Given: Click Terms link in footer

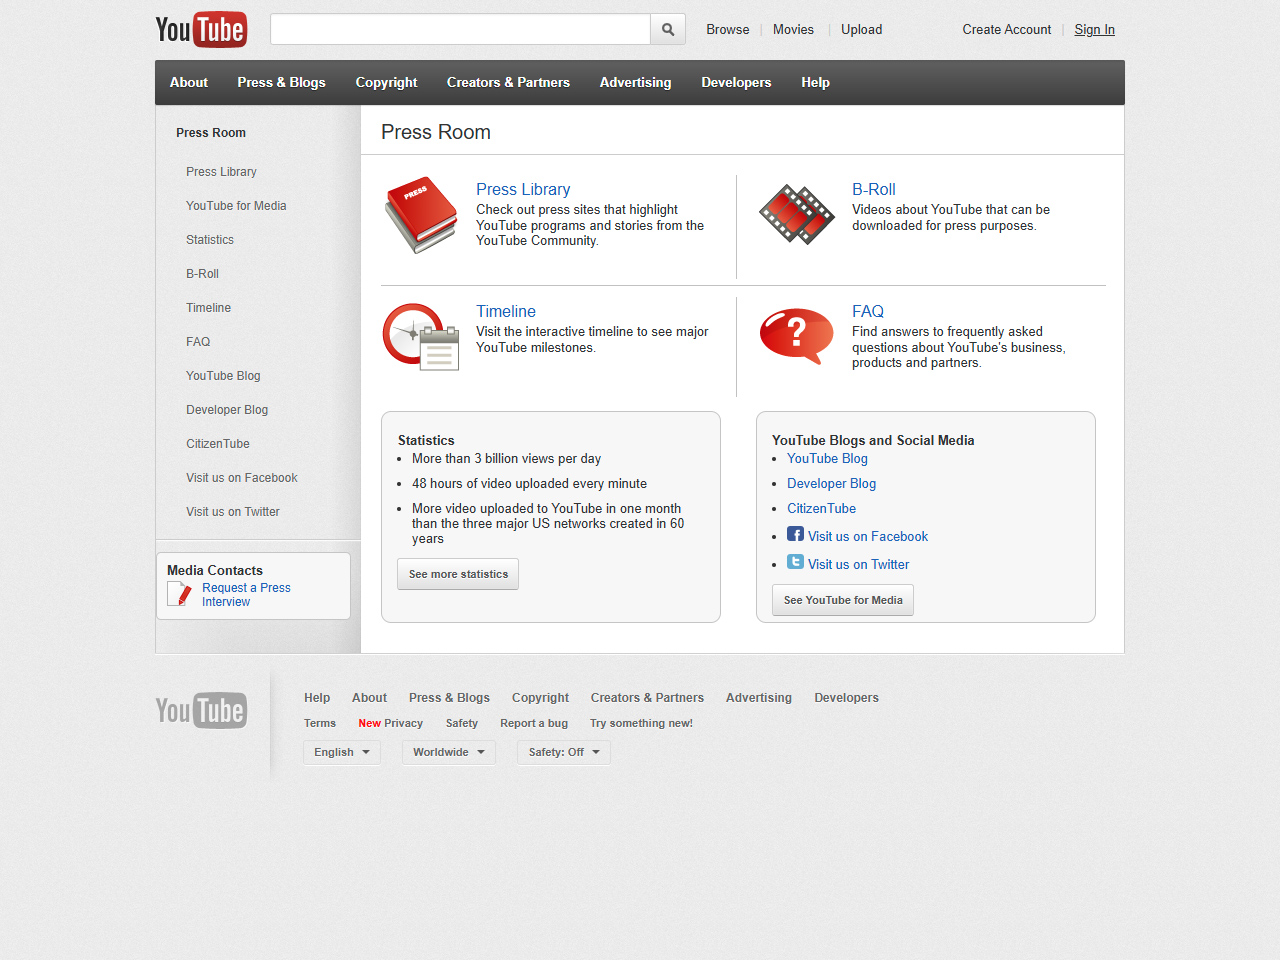Looking at the screenshot, I should point(320,723).
